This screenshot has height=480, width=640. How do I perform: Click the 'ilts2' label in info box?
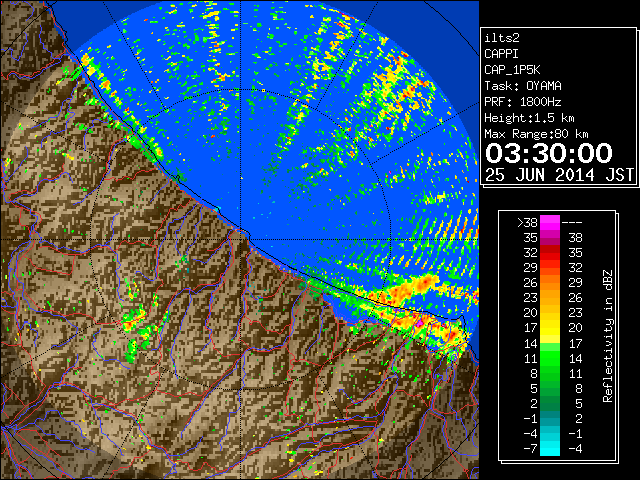[x=502, y=38]
